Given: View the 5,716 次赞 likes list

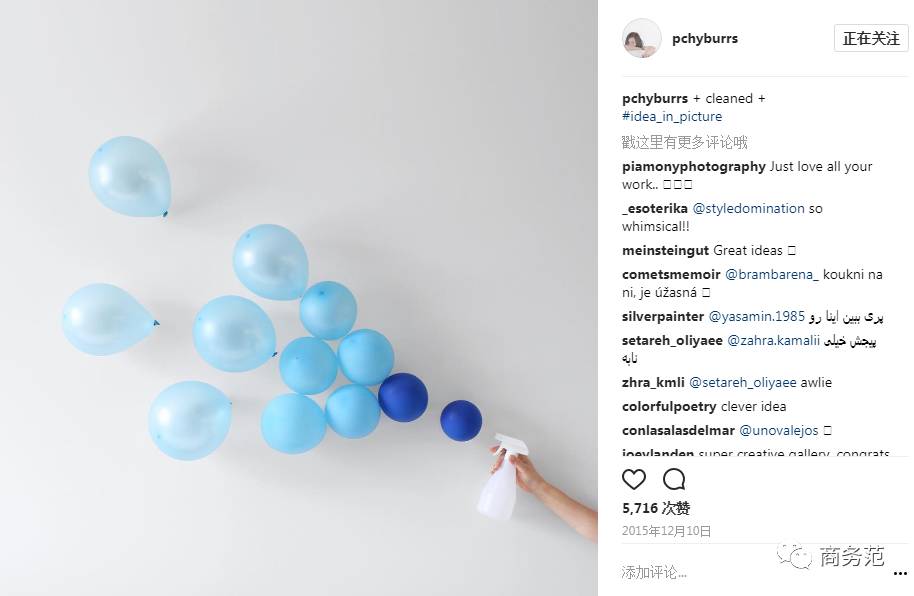Looking at the screenshot, I should pos(656,508).
